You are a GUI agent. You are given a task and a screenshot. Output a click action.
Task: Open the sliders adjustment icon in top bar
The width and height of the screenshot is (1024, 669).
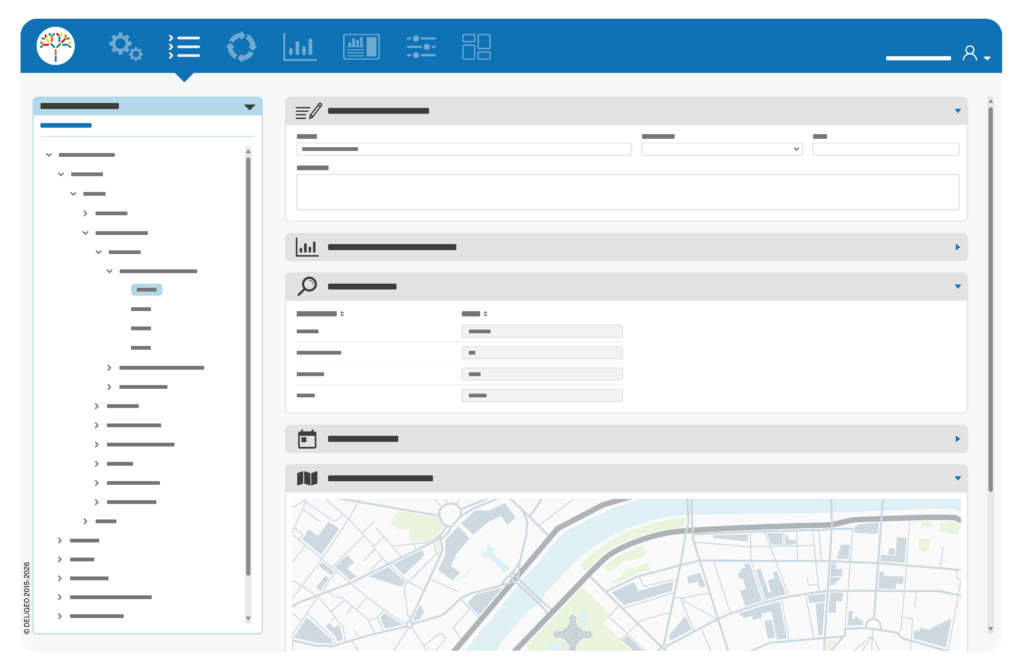tap(421, 47)
